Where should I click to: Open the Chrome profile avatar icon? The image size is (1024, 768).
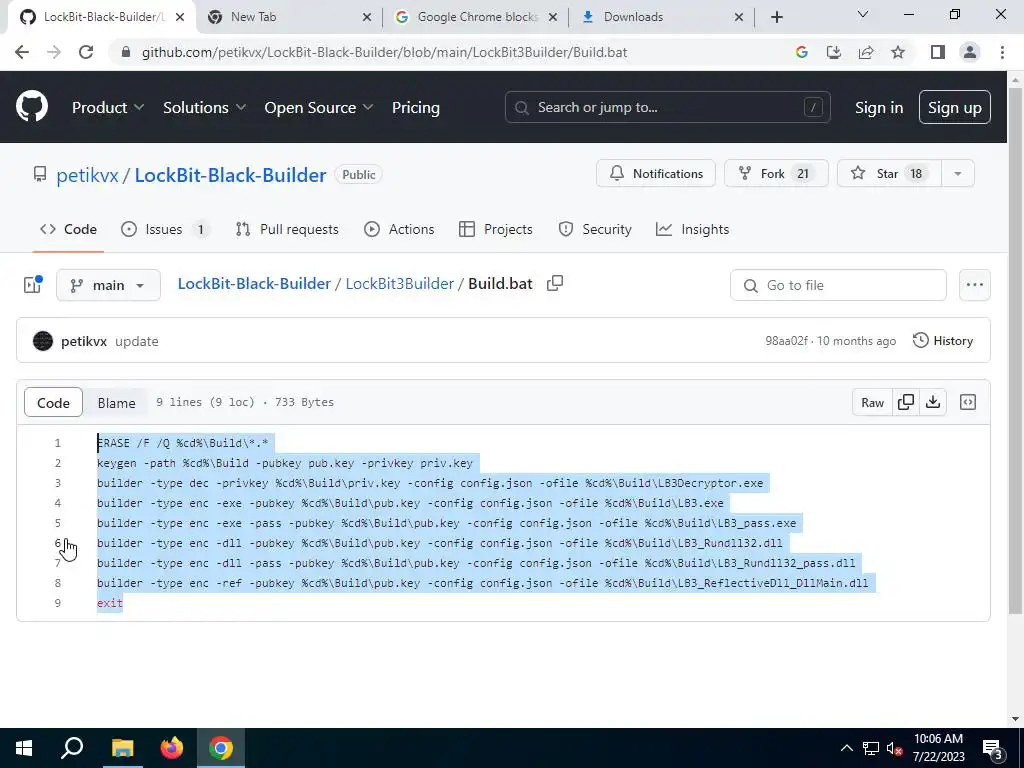click(970, 52)
